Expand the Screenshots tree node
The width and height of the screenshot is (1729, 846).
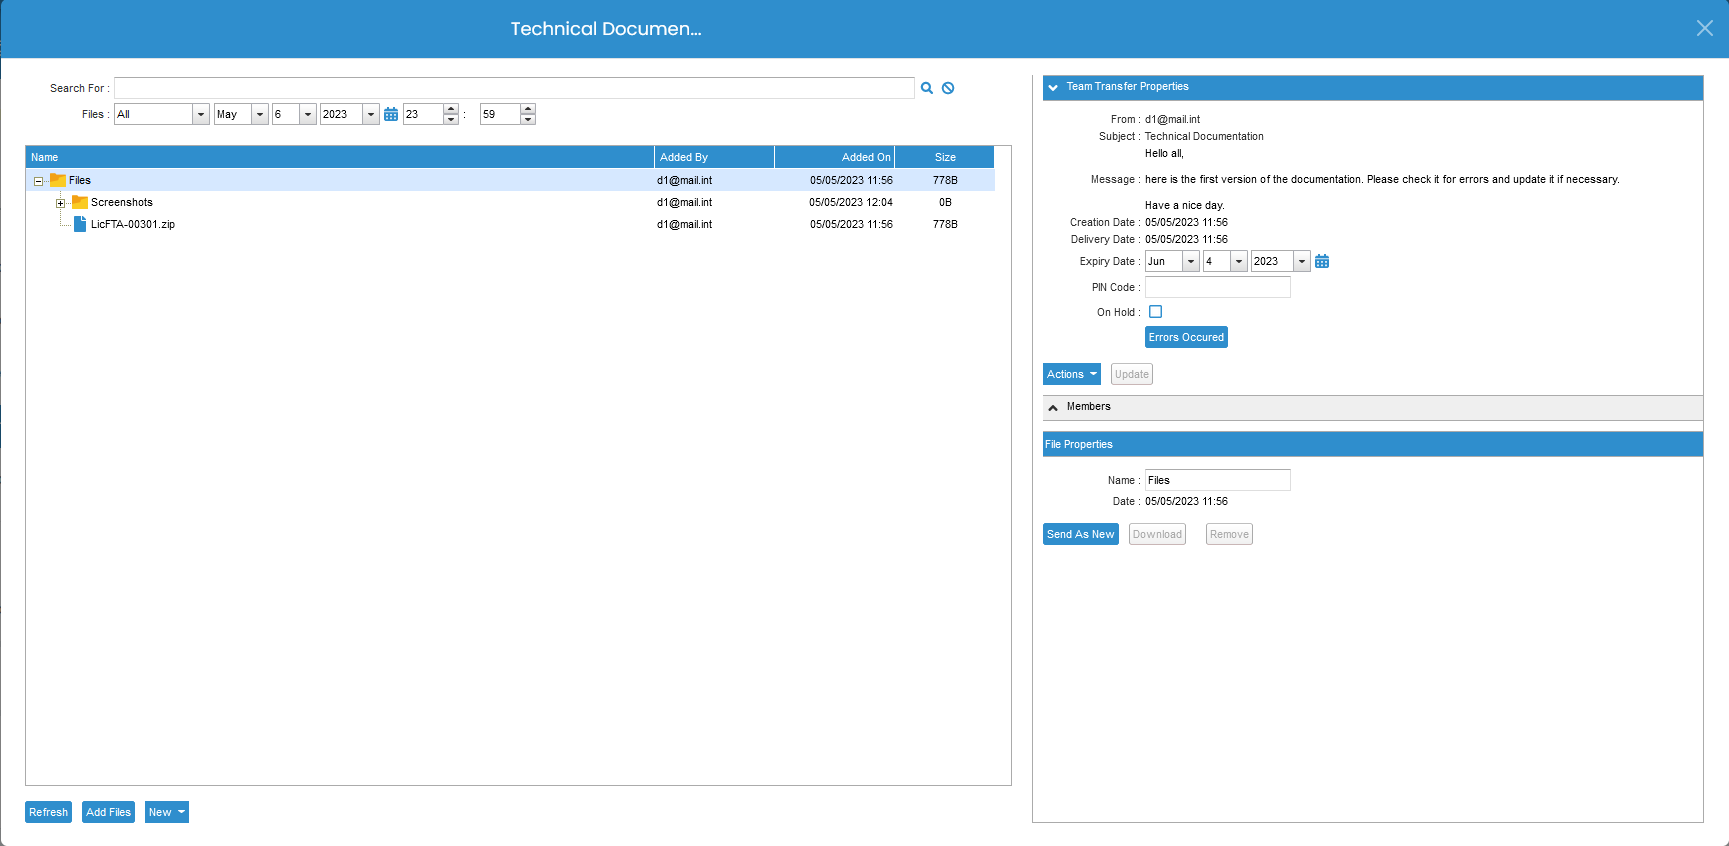60,203
